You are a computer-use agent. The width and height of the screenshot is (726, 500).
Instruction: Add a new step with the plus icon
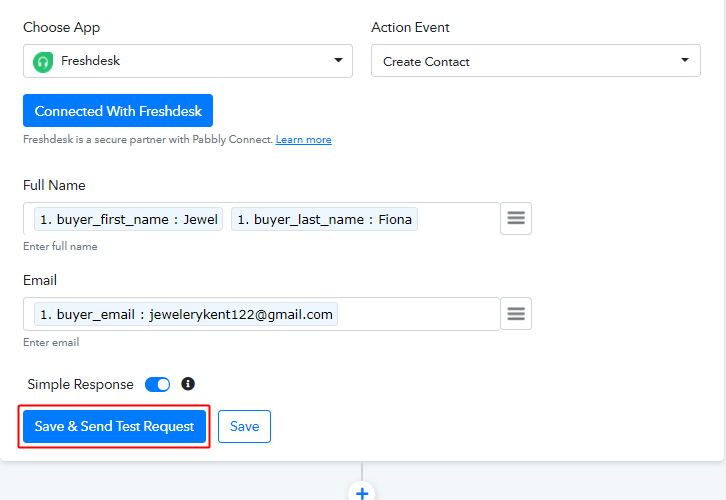[x=362, y=492]
